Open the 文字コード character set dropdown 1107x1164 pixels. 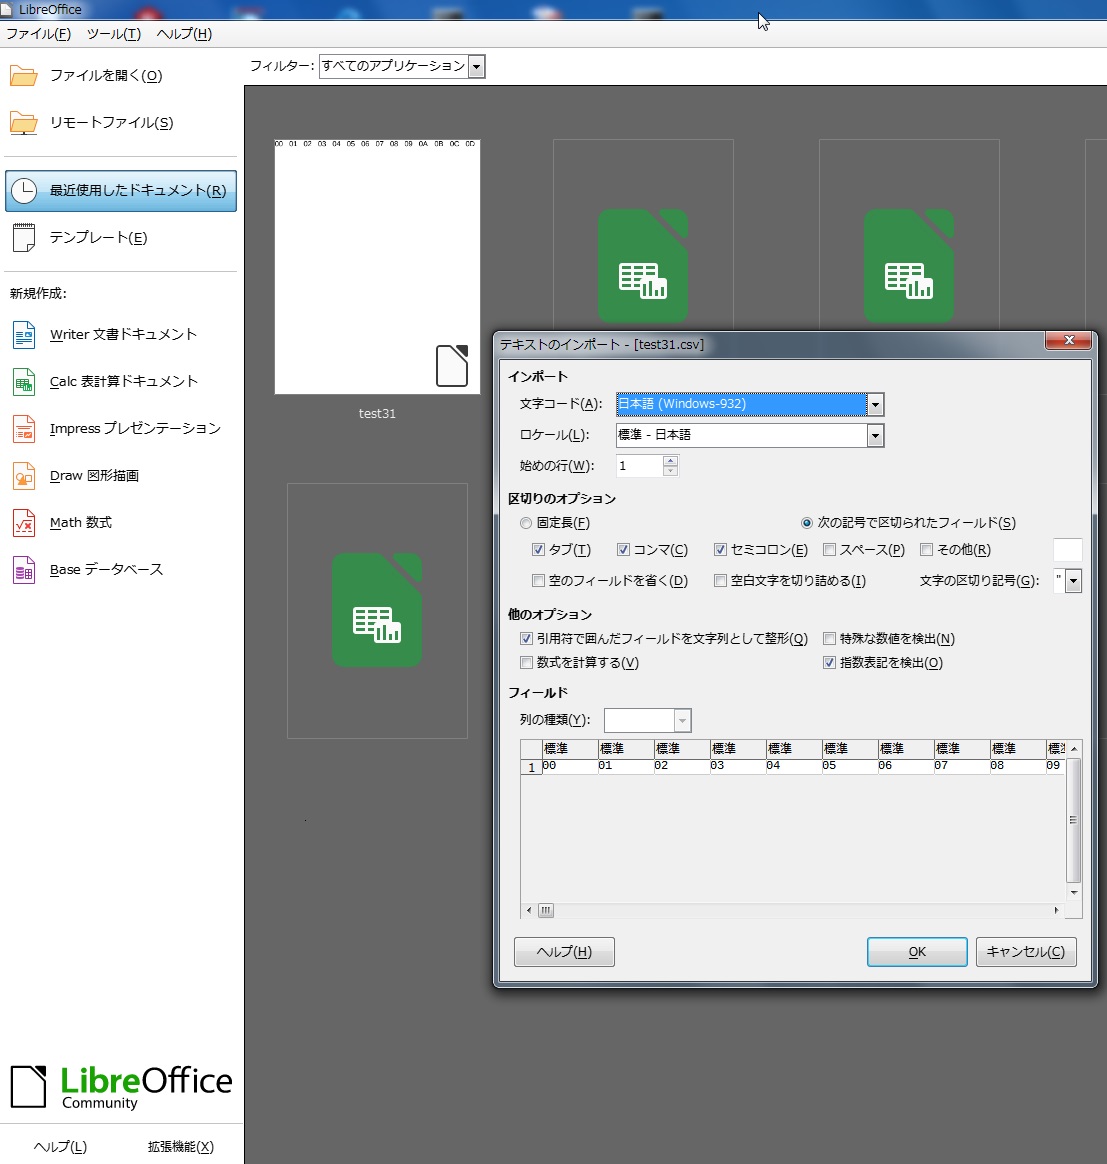875,405
